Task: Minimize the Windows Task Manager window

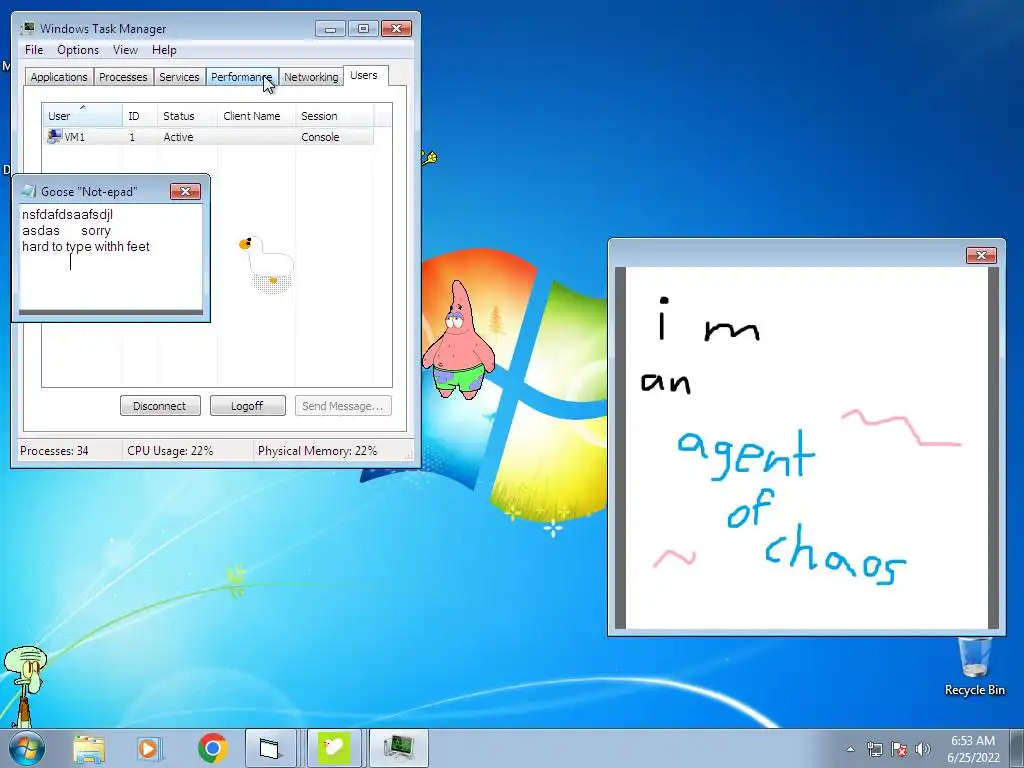Action: pos(330,29)
